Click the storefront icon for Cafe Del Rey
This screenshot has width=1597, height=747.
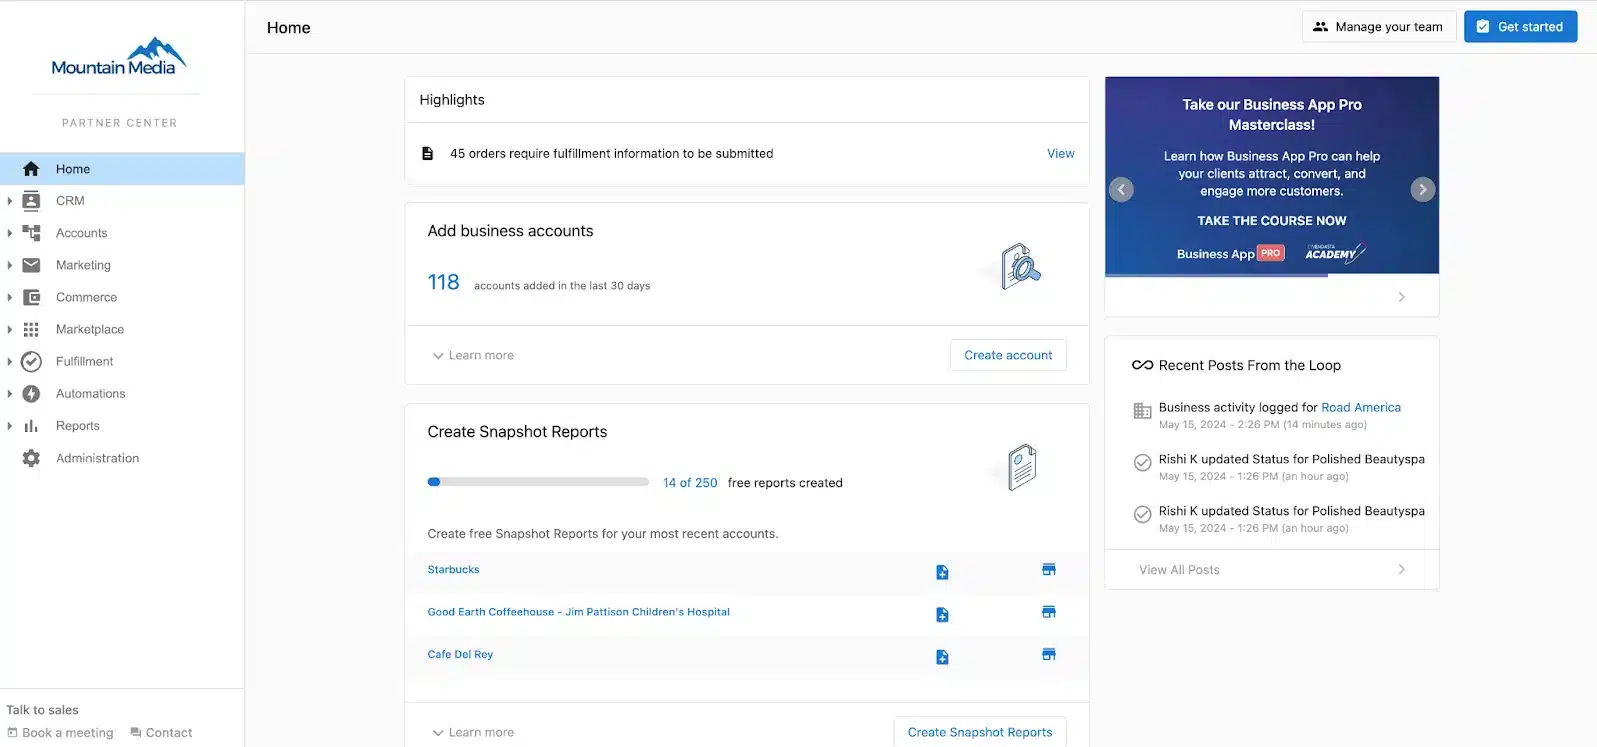click(1049, 654)
